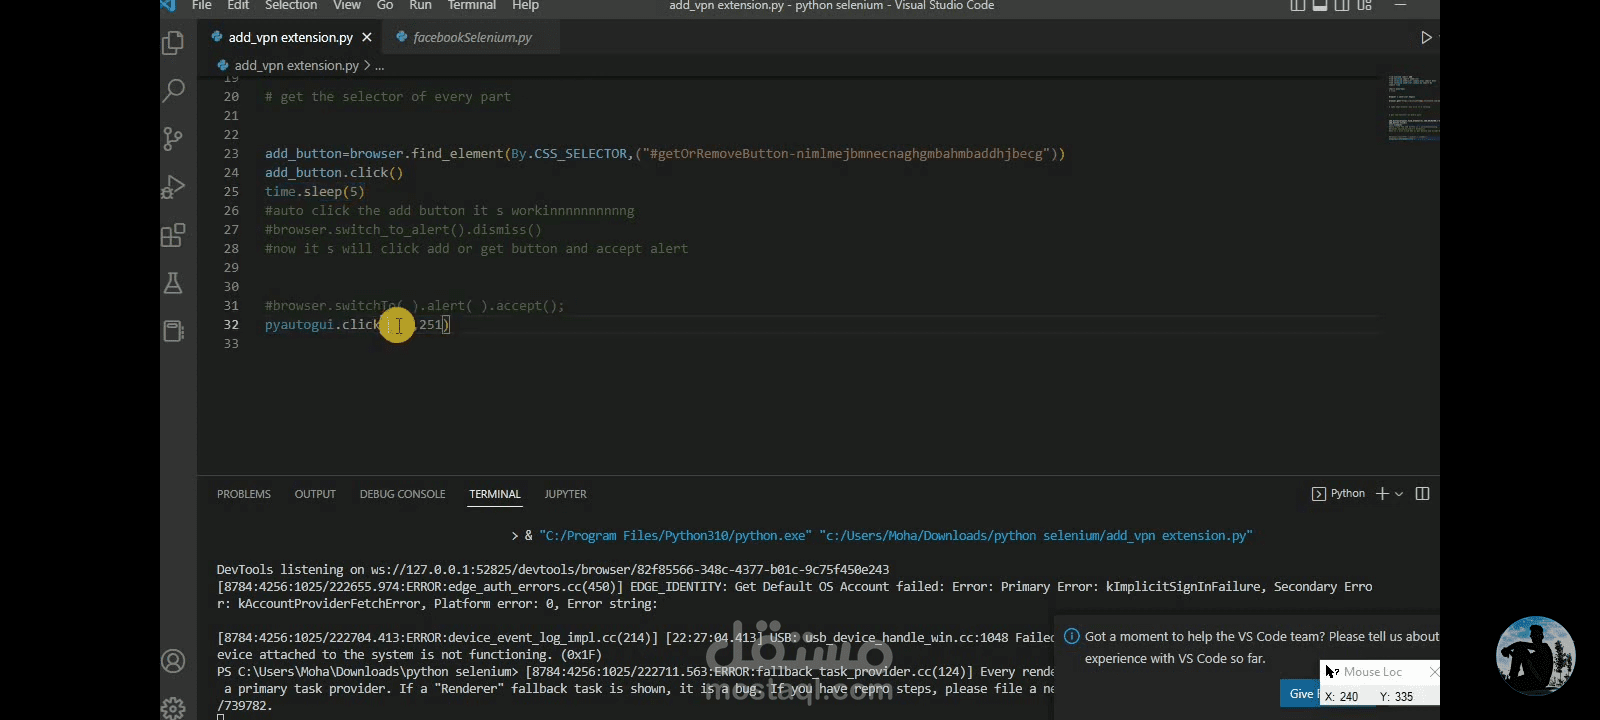Click the code minimap

coord(1412,107)
